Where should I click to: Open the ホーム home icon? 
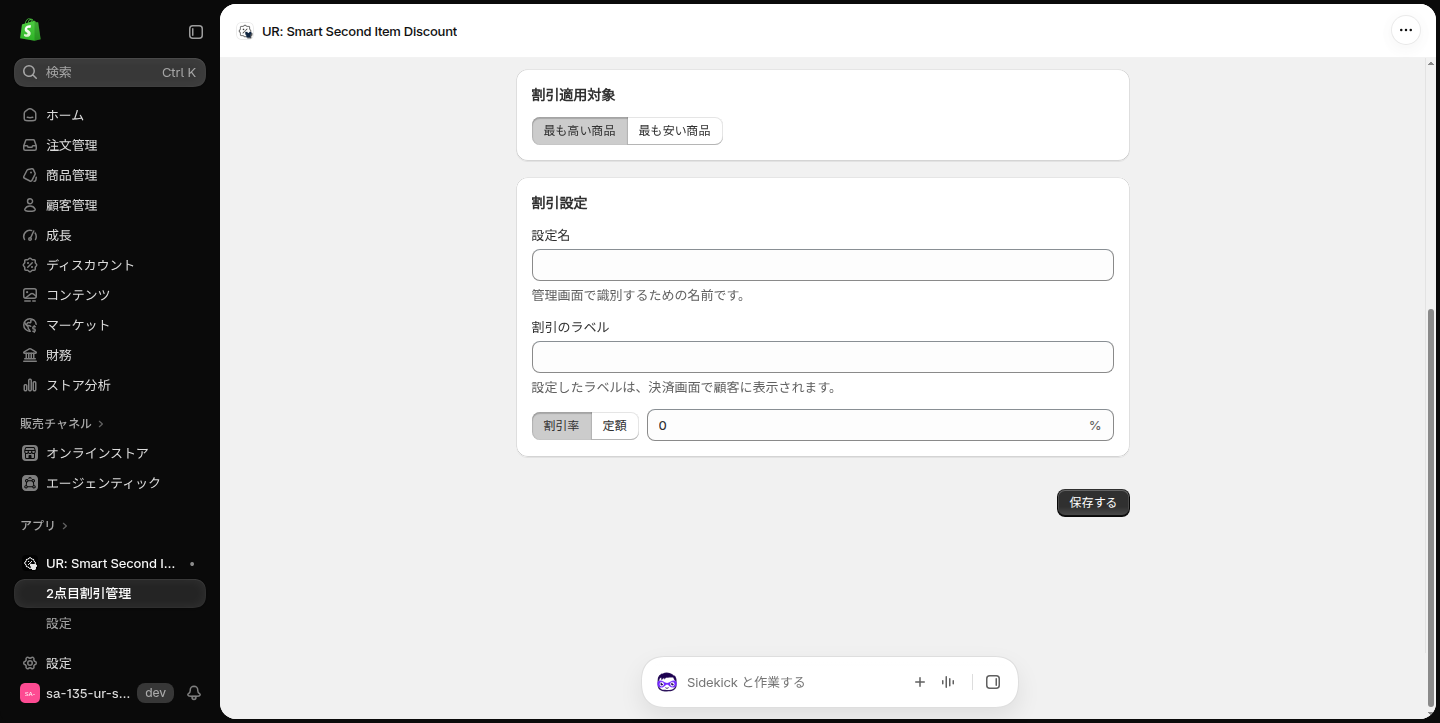30,115
